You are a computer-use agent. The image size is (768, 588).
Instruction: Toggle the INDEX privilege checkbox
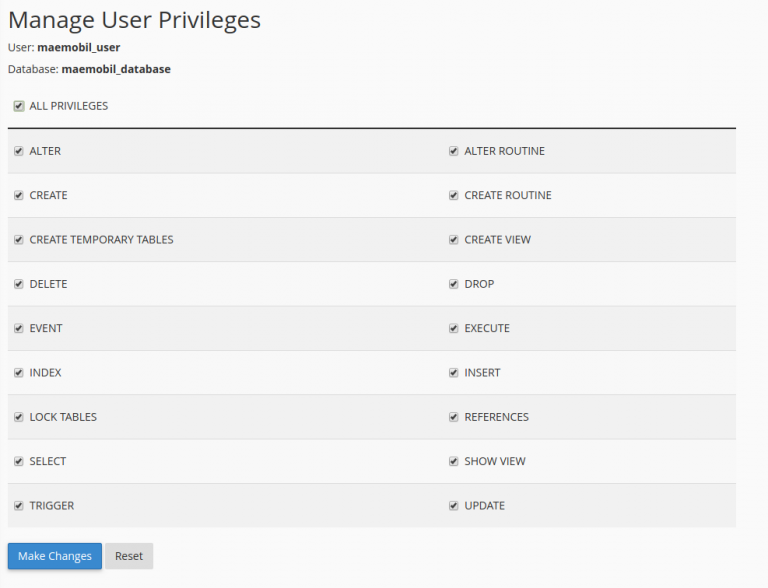19,373
